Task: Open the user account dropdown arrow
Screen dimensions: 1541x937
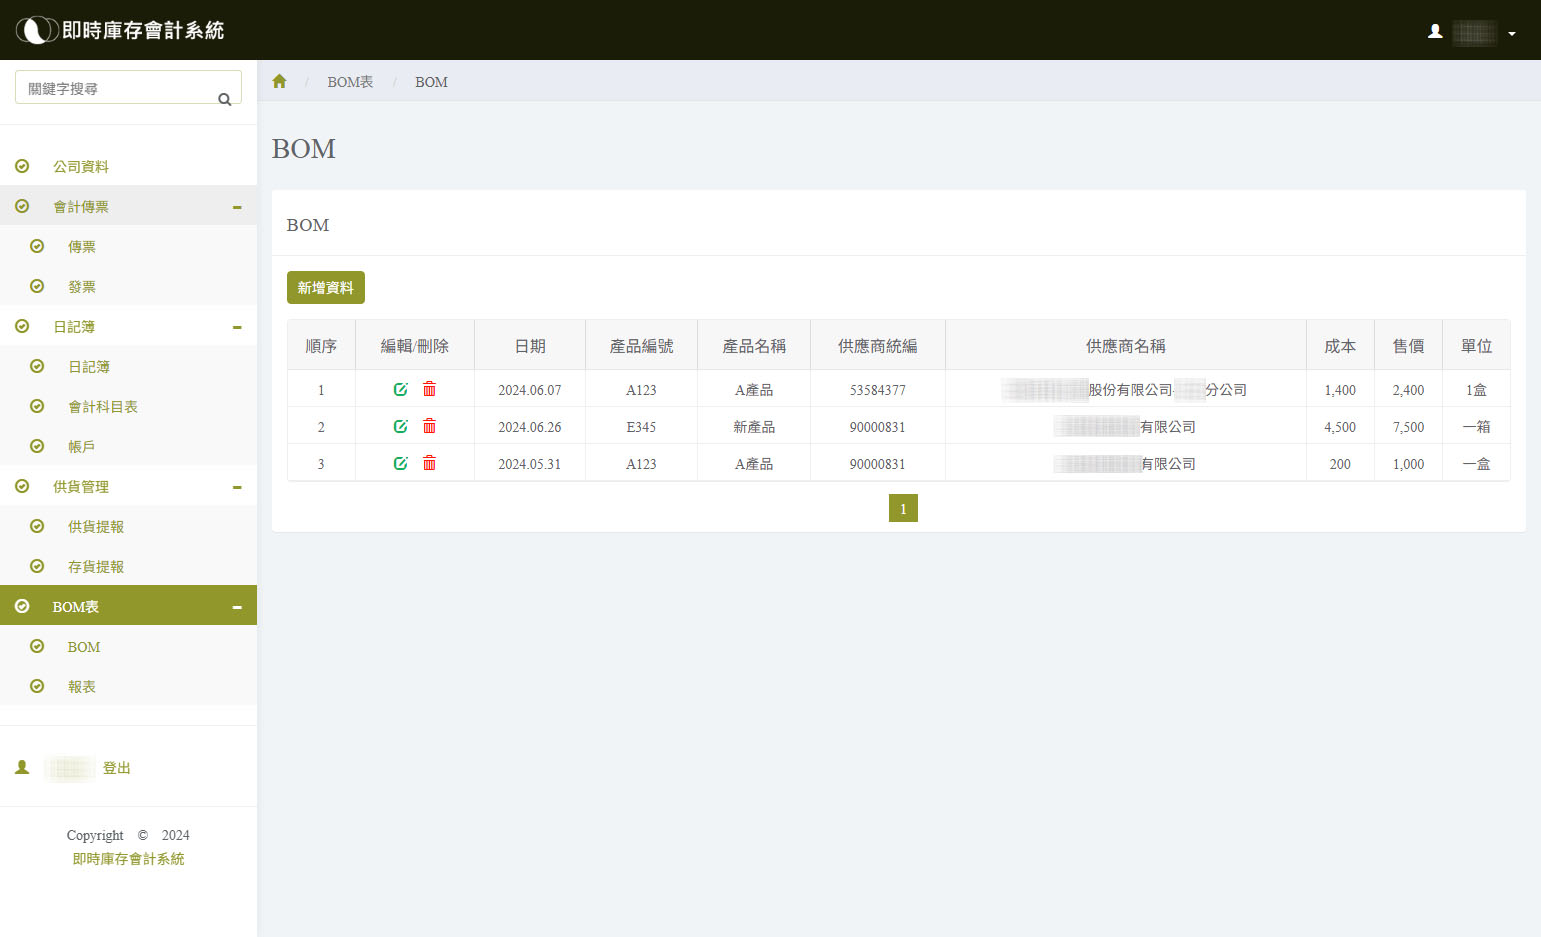Action: 1512,33
